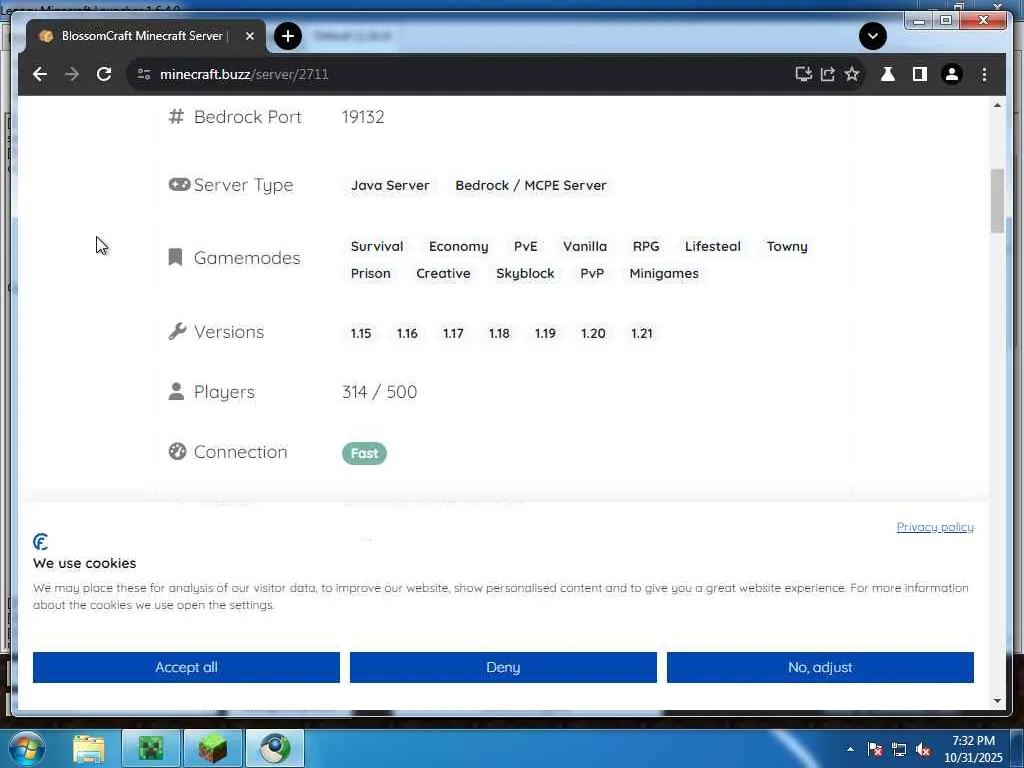
Task: Select the BlossomCraft Minecraft Server tab
Action: (145, 36)
